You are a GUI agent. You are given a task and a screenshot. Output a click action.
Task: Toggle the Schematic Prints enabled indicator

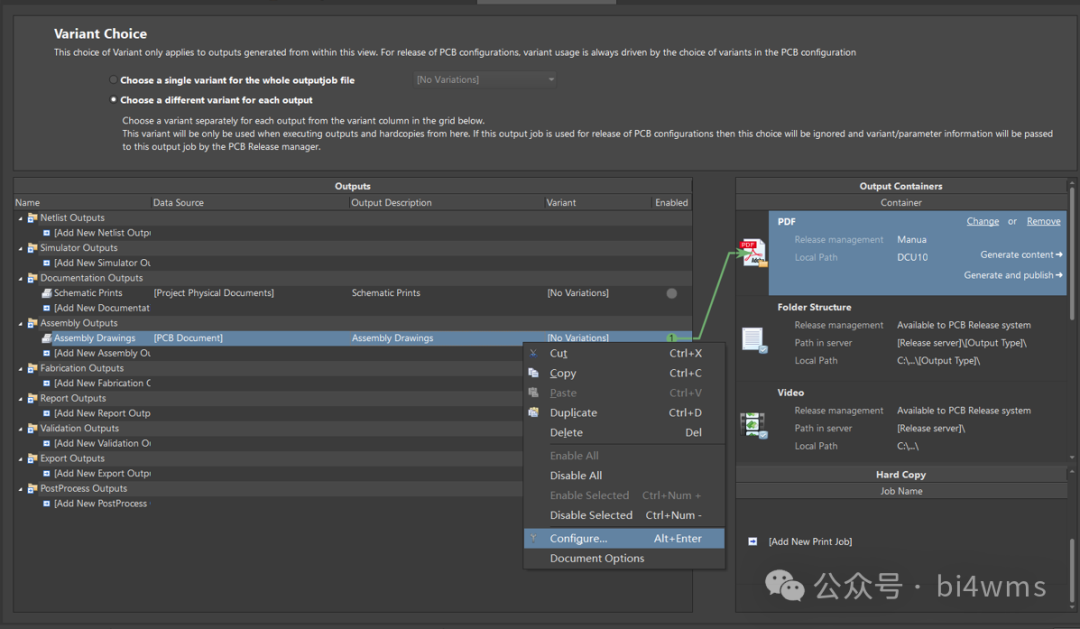671,293
